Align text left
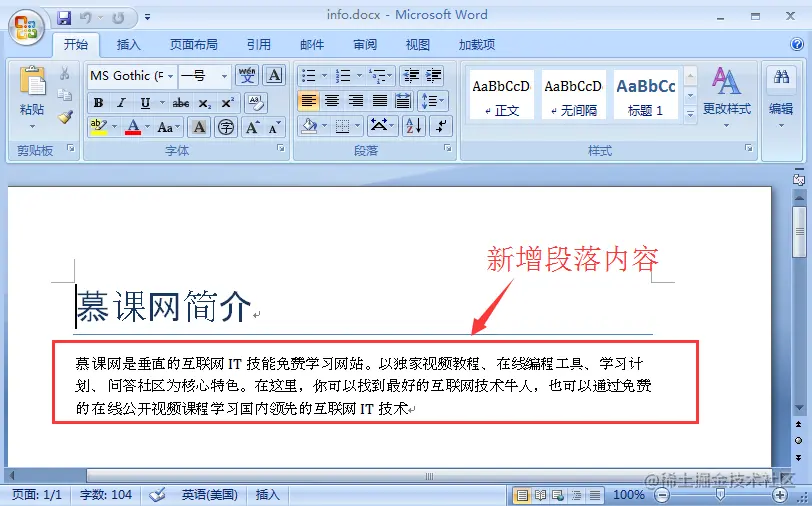Screen dimensions: 812x506 [308, 100]
